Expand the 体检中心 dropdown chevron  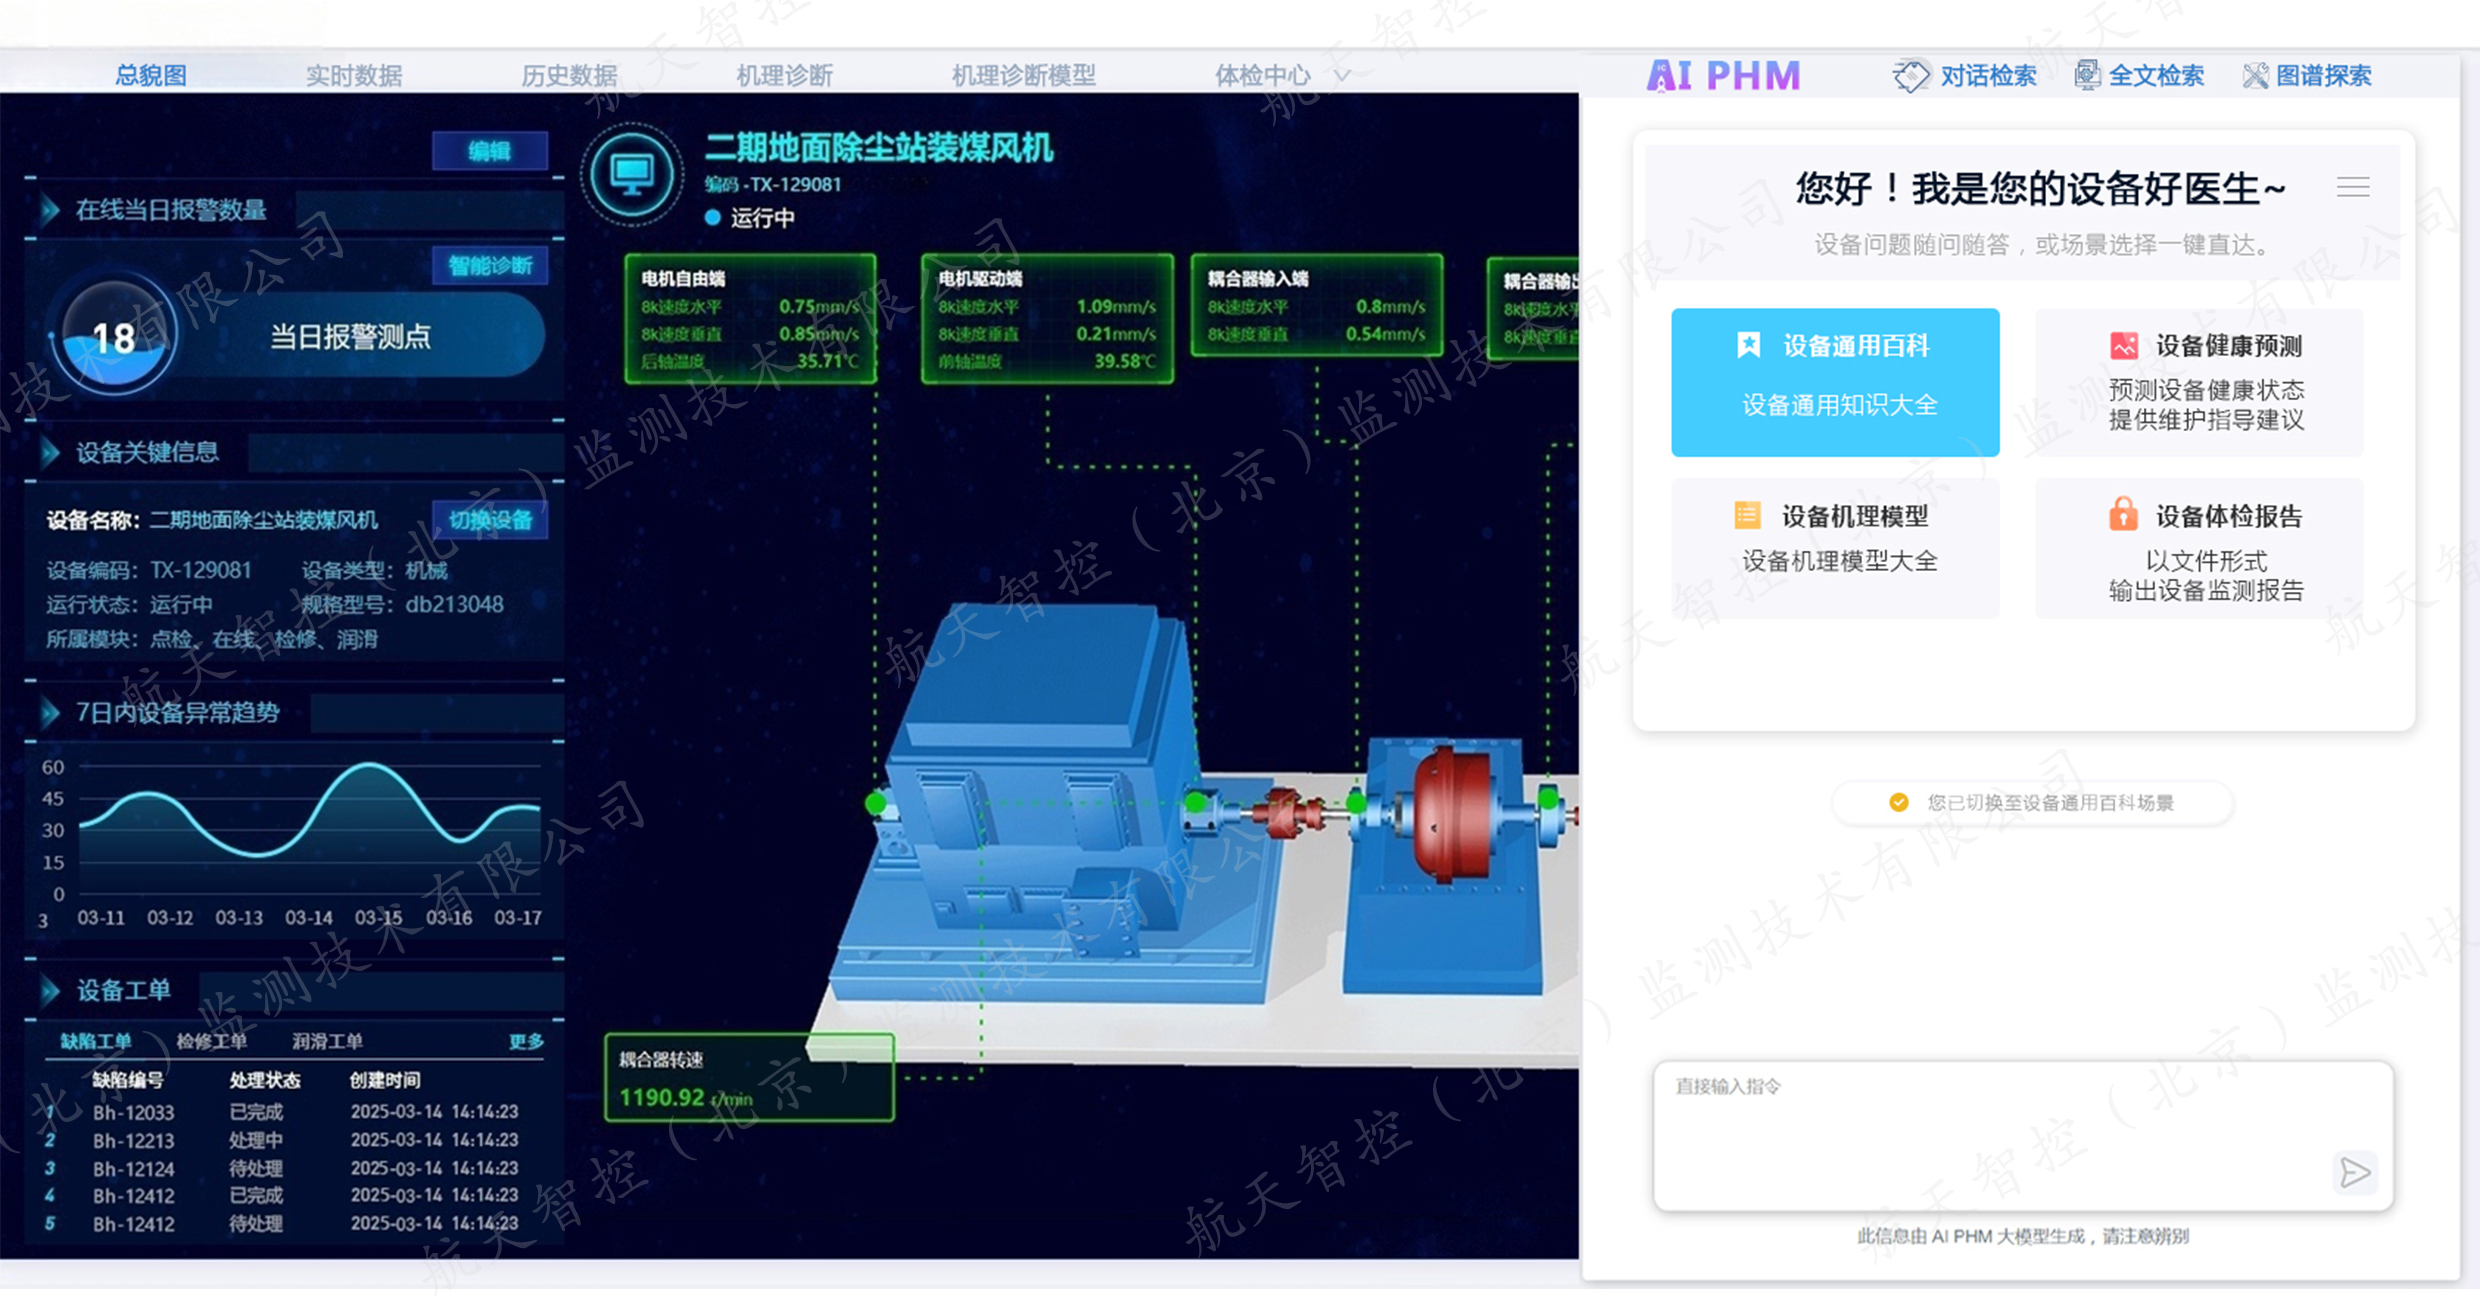click(1343, 75)
